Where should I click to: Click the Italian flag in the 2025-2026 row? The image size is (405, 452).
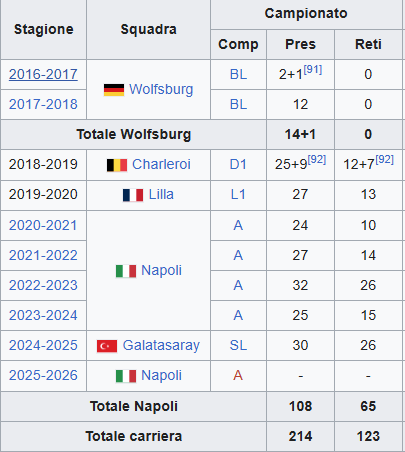pyautogui.click(x=126, y=376)
